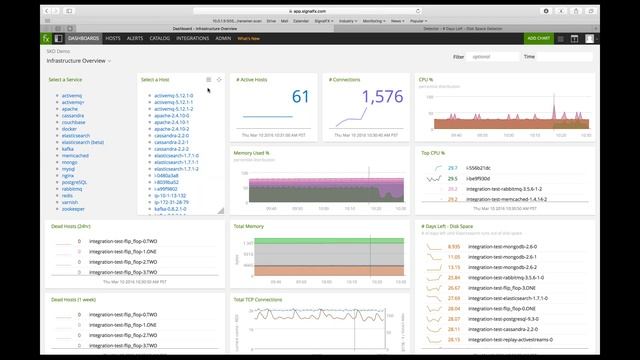
Task: Open host activemq-5.12.1-0
Action: tap(174, 96)
